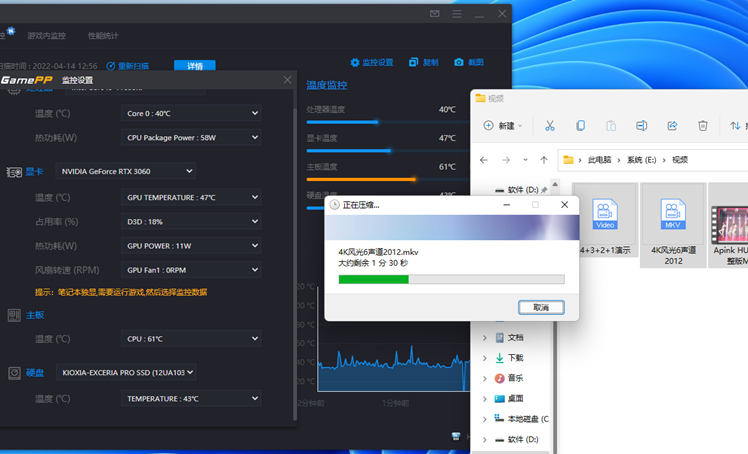
Task: Expand the 下载 tree node
Action: 484,358
